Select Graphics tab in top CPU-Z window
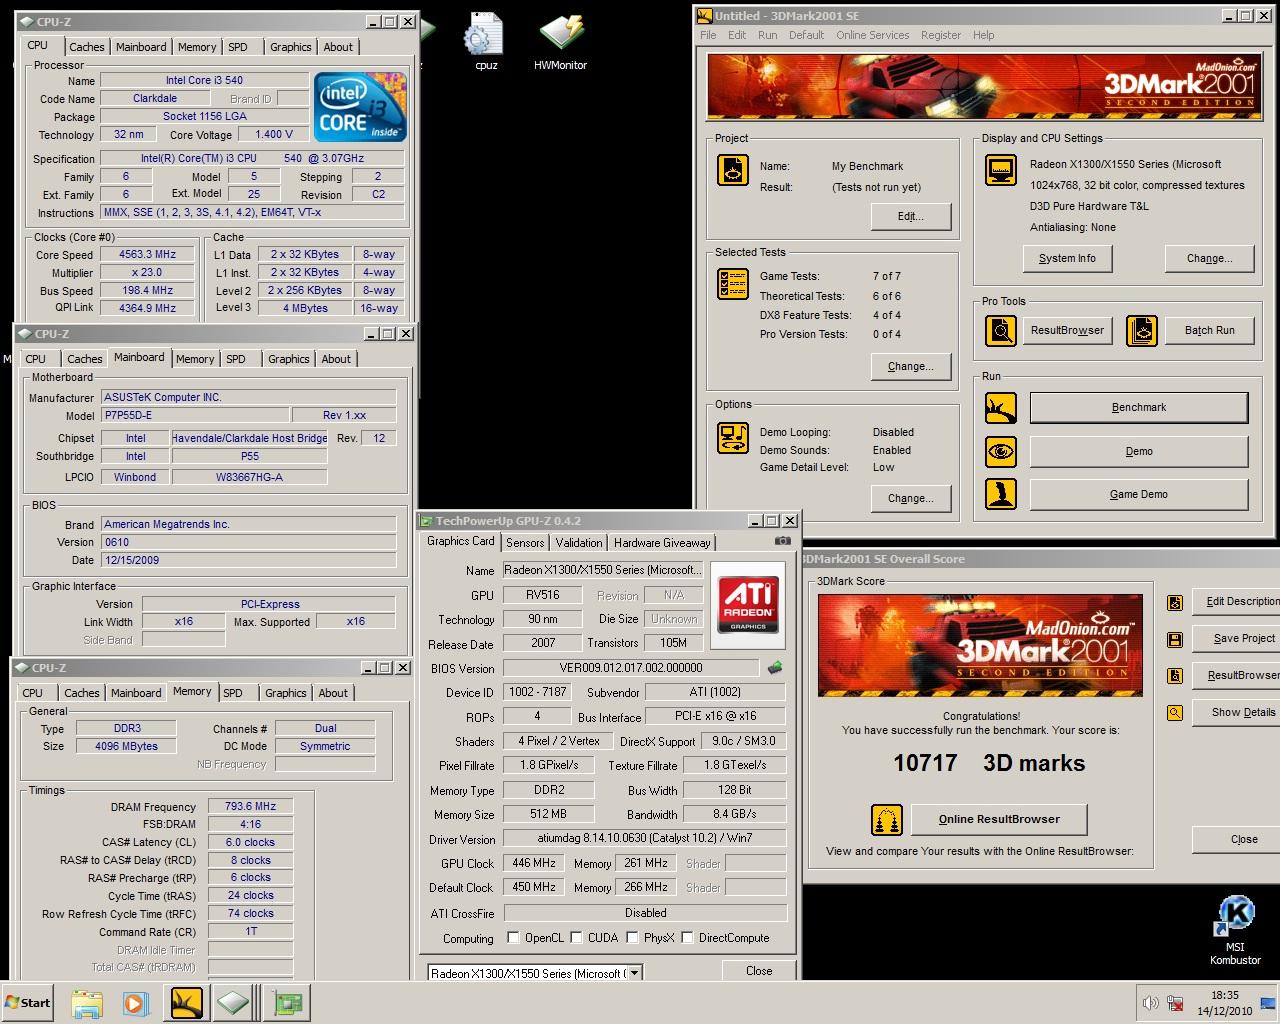Screen dimensions: 1280x1024 pos(291,47)
